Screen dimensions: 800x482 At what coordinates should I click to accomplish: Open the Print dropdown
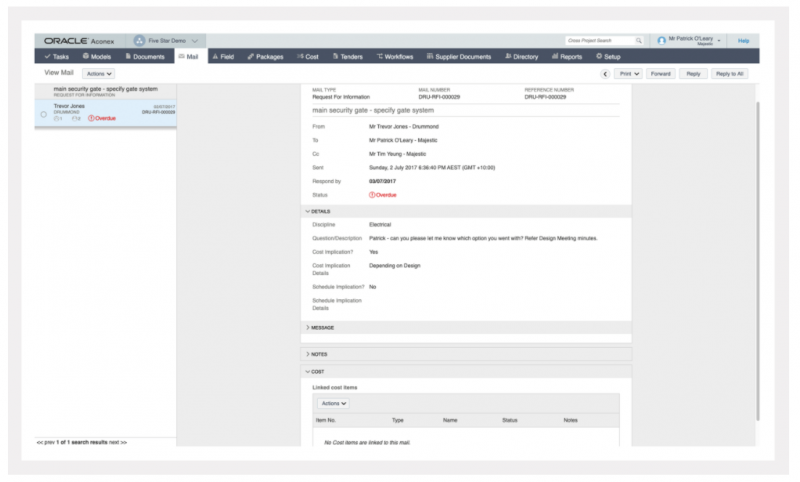628,74
